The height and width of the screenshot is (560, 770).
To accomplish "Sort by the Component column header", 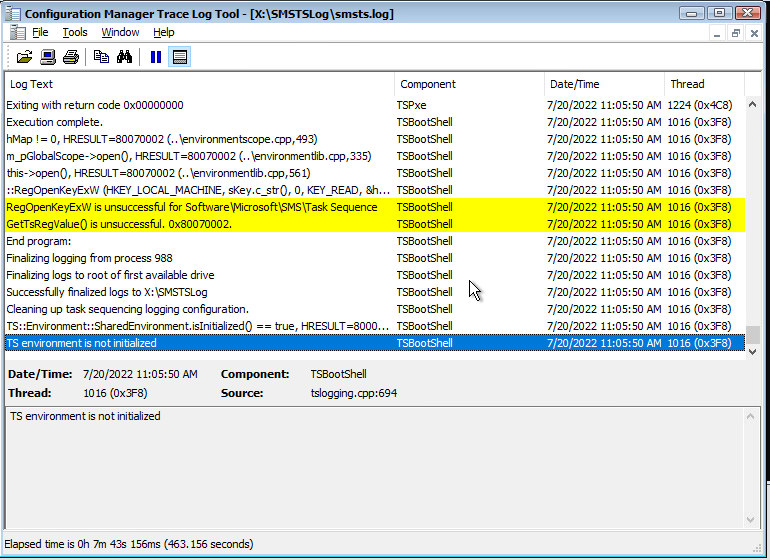I will coord(469,84).
